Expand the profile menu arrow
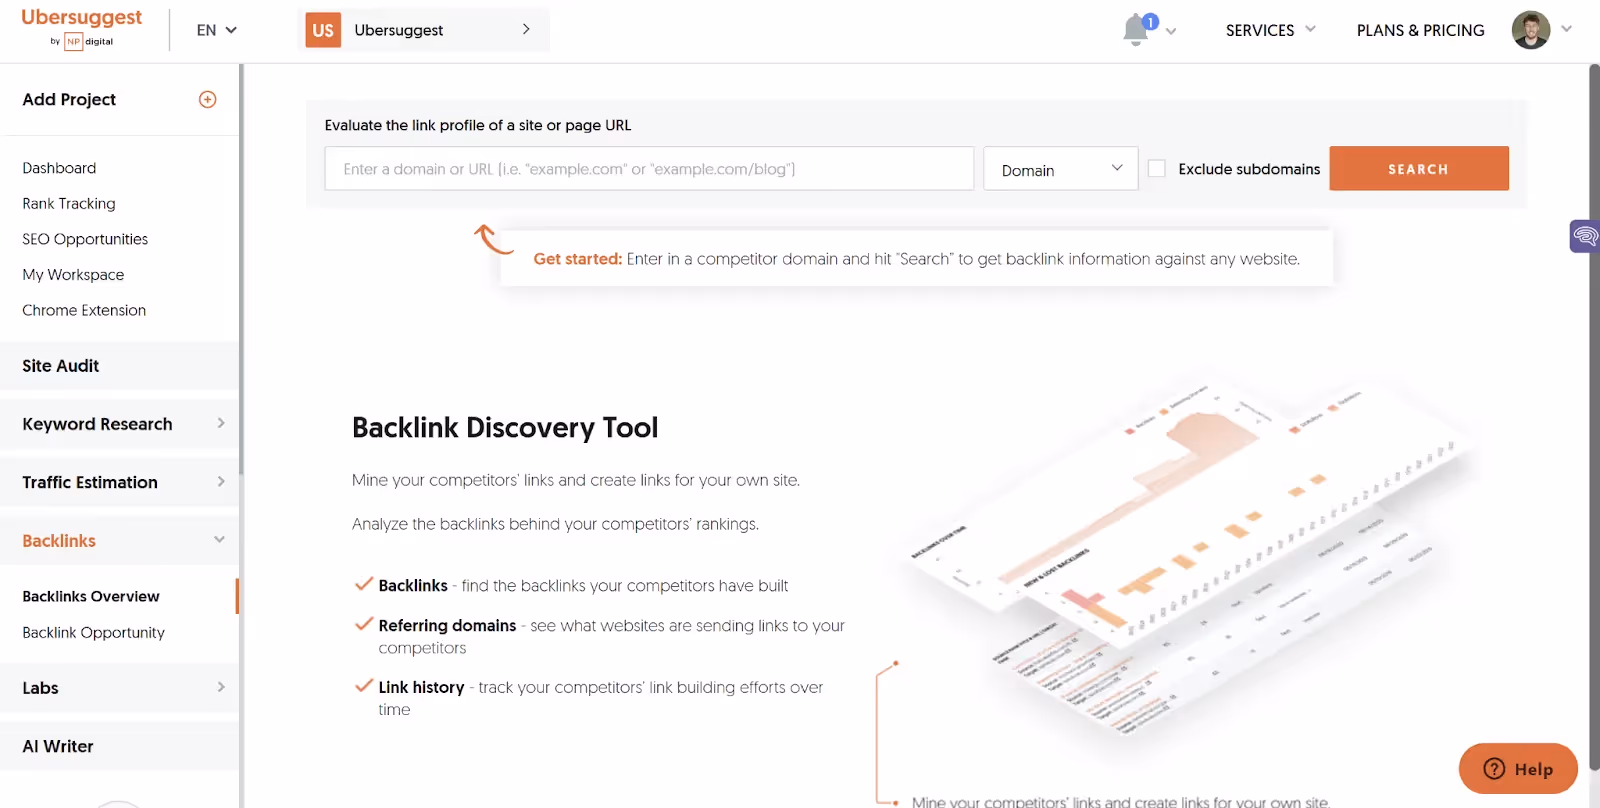1600x808 pixels. [1567, 29]
